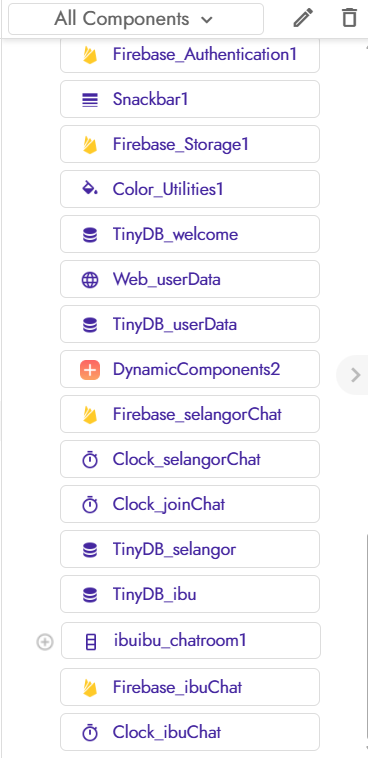Click the trash delete icon
The width and height of the screenshot is (368, 758).
point(349,18)
